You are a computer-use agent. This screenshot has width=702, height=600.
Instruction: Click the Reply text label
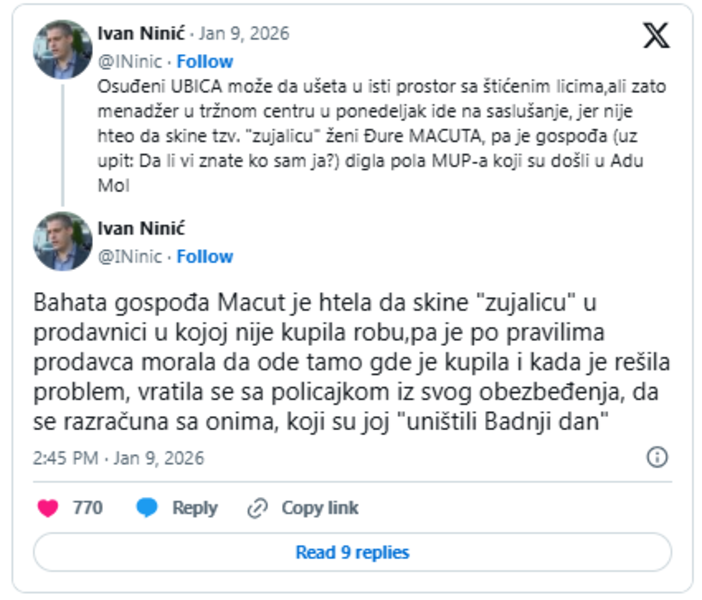coord(194,508)
